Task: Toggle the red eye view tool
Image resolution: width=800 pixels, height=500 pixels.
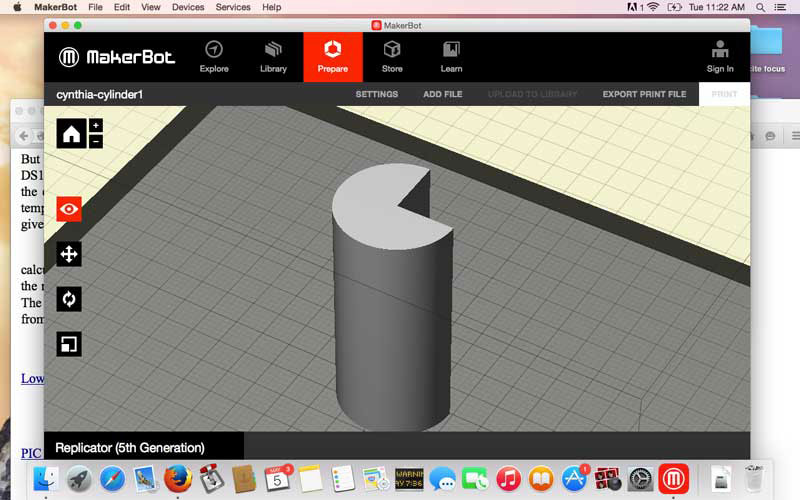Action: pyautogui.click(x=69, y=209)
